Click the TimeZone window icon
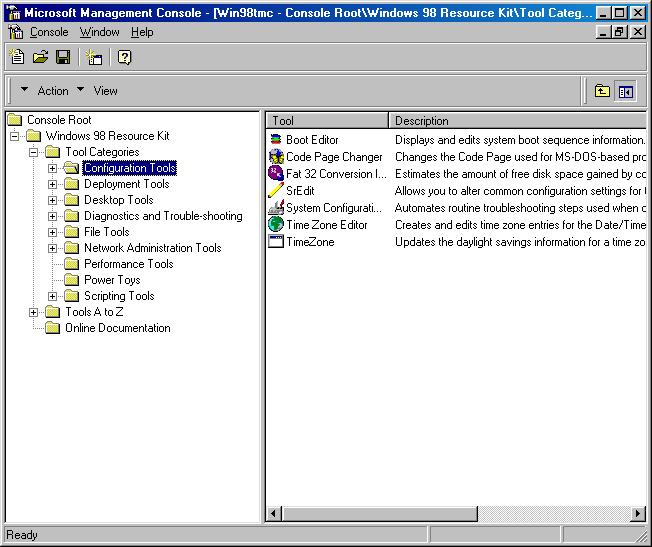The image size is (652, 547). pyautogui.click(x=276, y=242)
